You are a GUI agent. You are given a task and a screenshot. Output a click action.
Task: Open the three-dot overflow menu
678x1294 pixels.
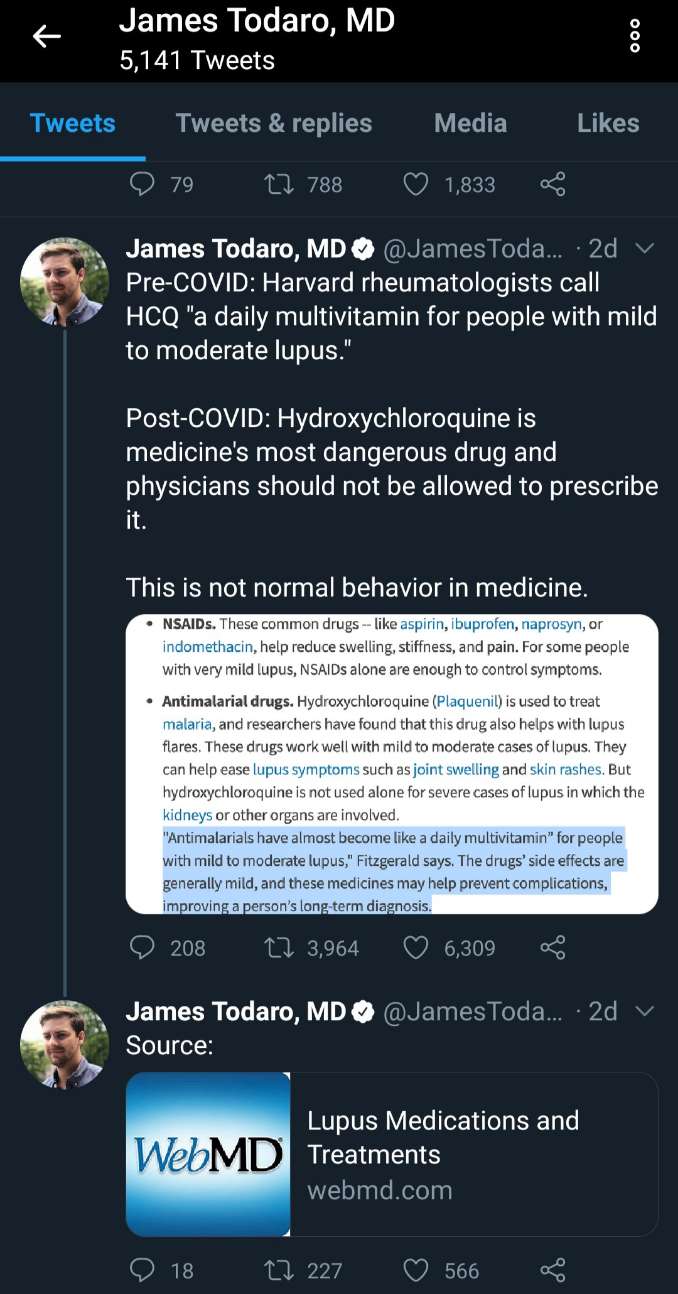pos(633,37)
